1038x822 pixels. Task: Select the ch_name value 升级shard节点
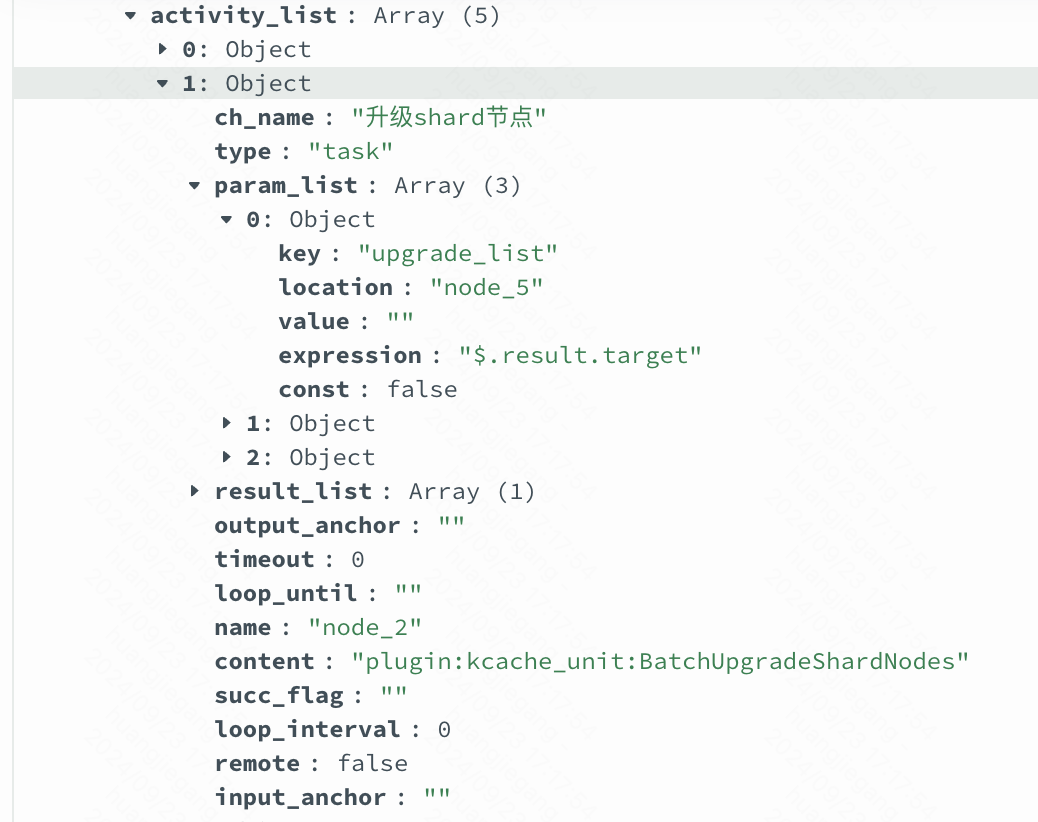tap(449, 117)
